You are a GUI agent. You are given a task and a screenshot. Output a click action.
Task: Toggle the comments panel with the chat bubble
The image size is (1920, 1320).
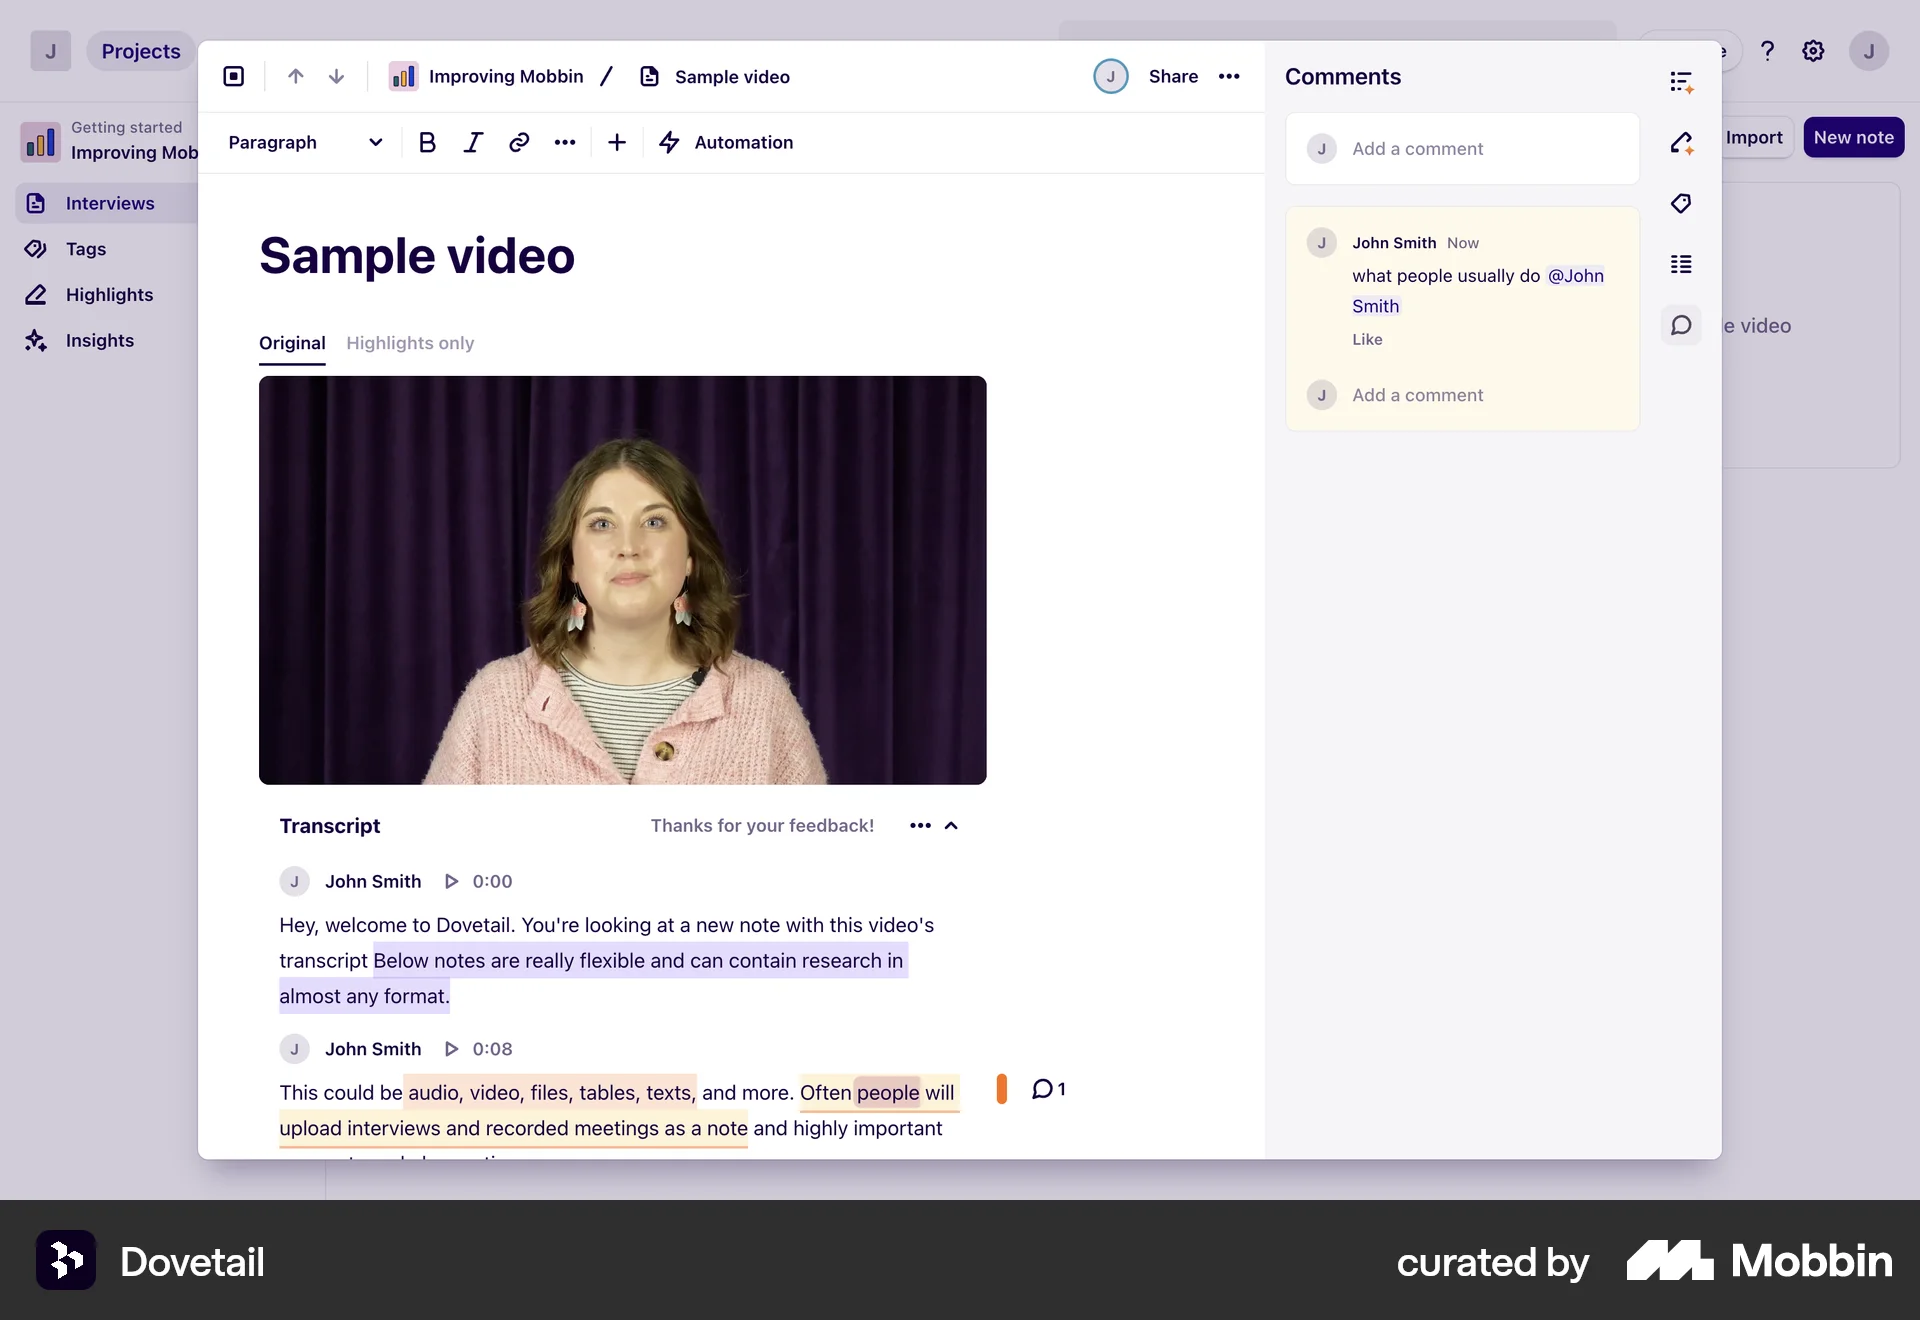1681,325
